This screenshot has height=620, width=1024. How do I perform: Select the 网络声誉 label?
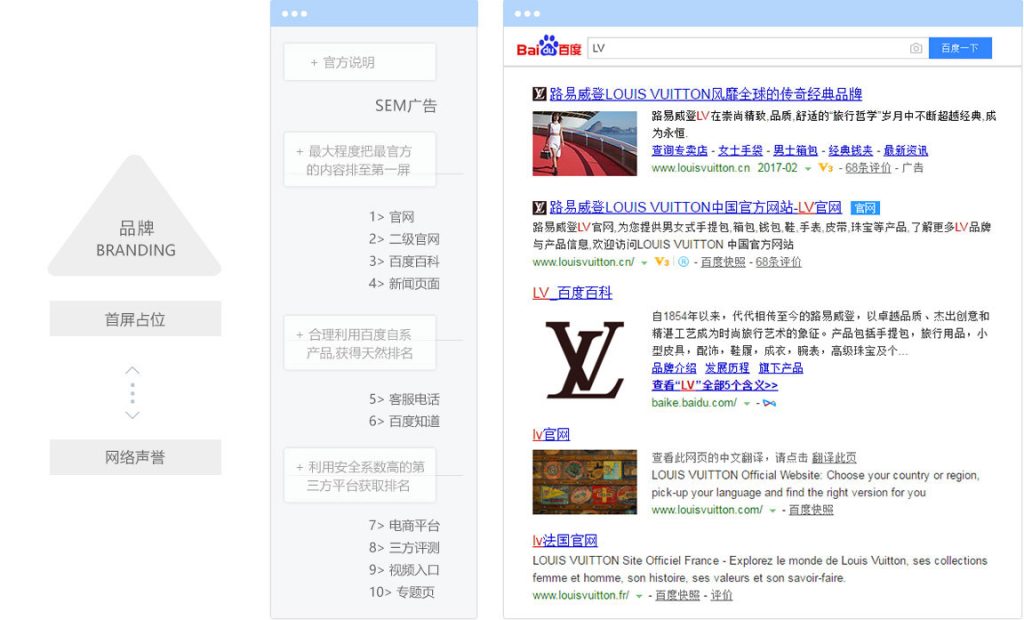click(x=135, y=457)
